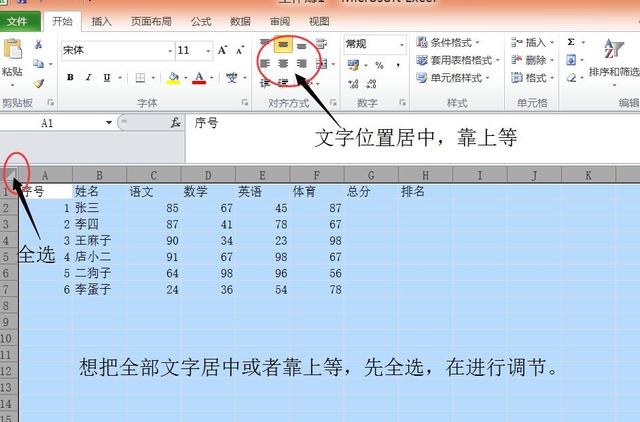Image resolution: width=640 pixels, height=422 pixels.
Task: Increase decimal places icon
Action: 353,84
